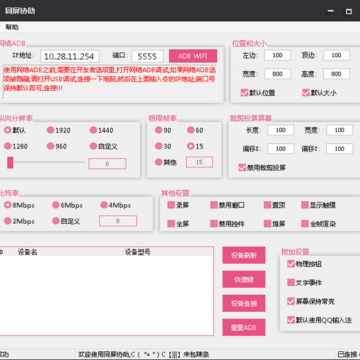Enable the 录屏 checkbox
The width and height of the screenshot is (360, 360).
(171, 205)
